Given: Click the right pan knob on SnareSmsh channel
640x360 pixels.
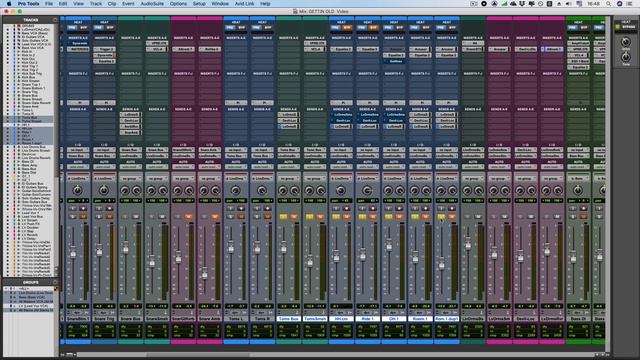Looking at the screenshot, I should (x=162, y=190).
